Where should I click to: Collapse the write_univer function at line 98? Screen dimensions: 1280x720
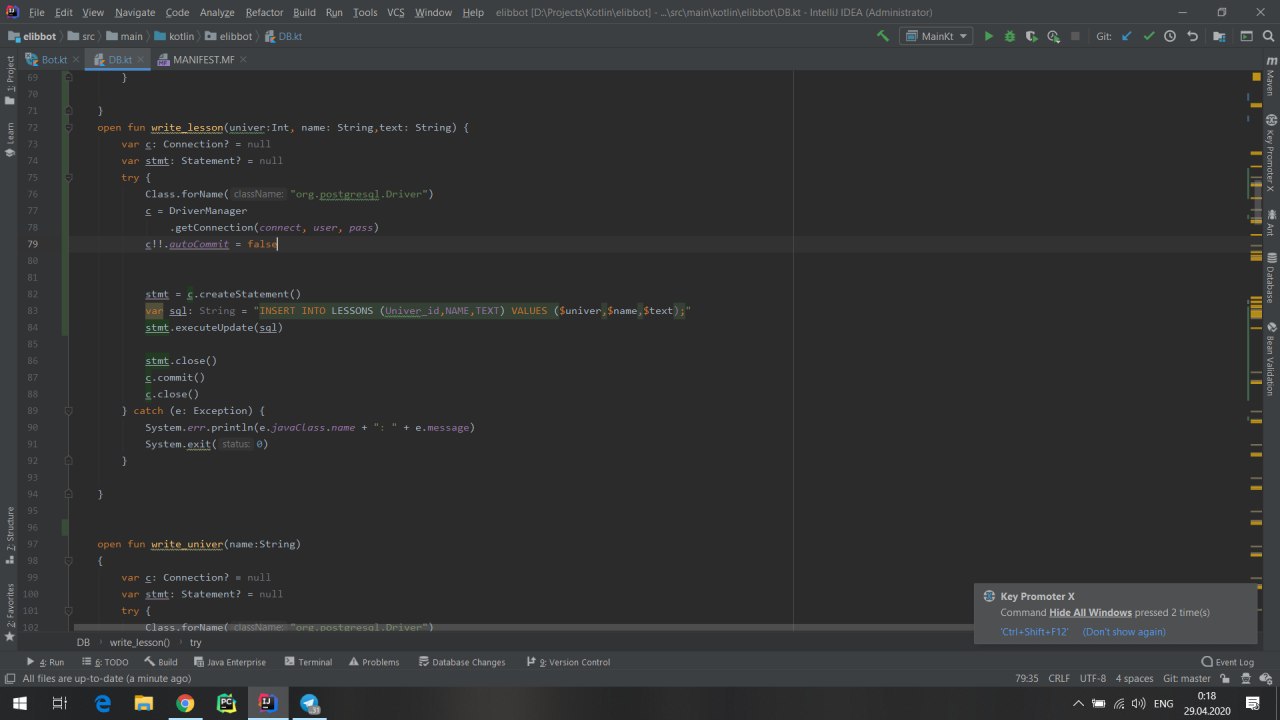68,561
